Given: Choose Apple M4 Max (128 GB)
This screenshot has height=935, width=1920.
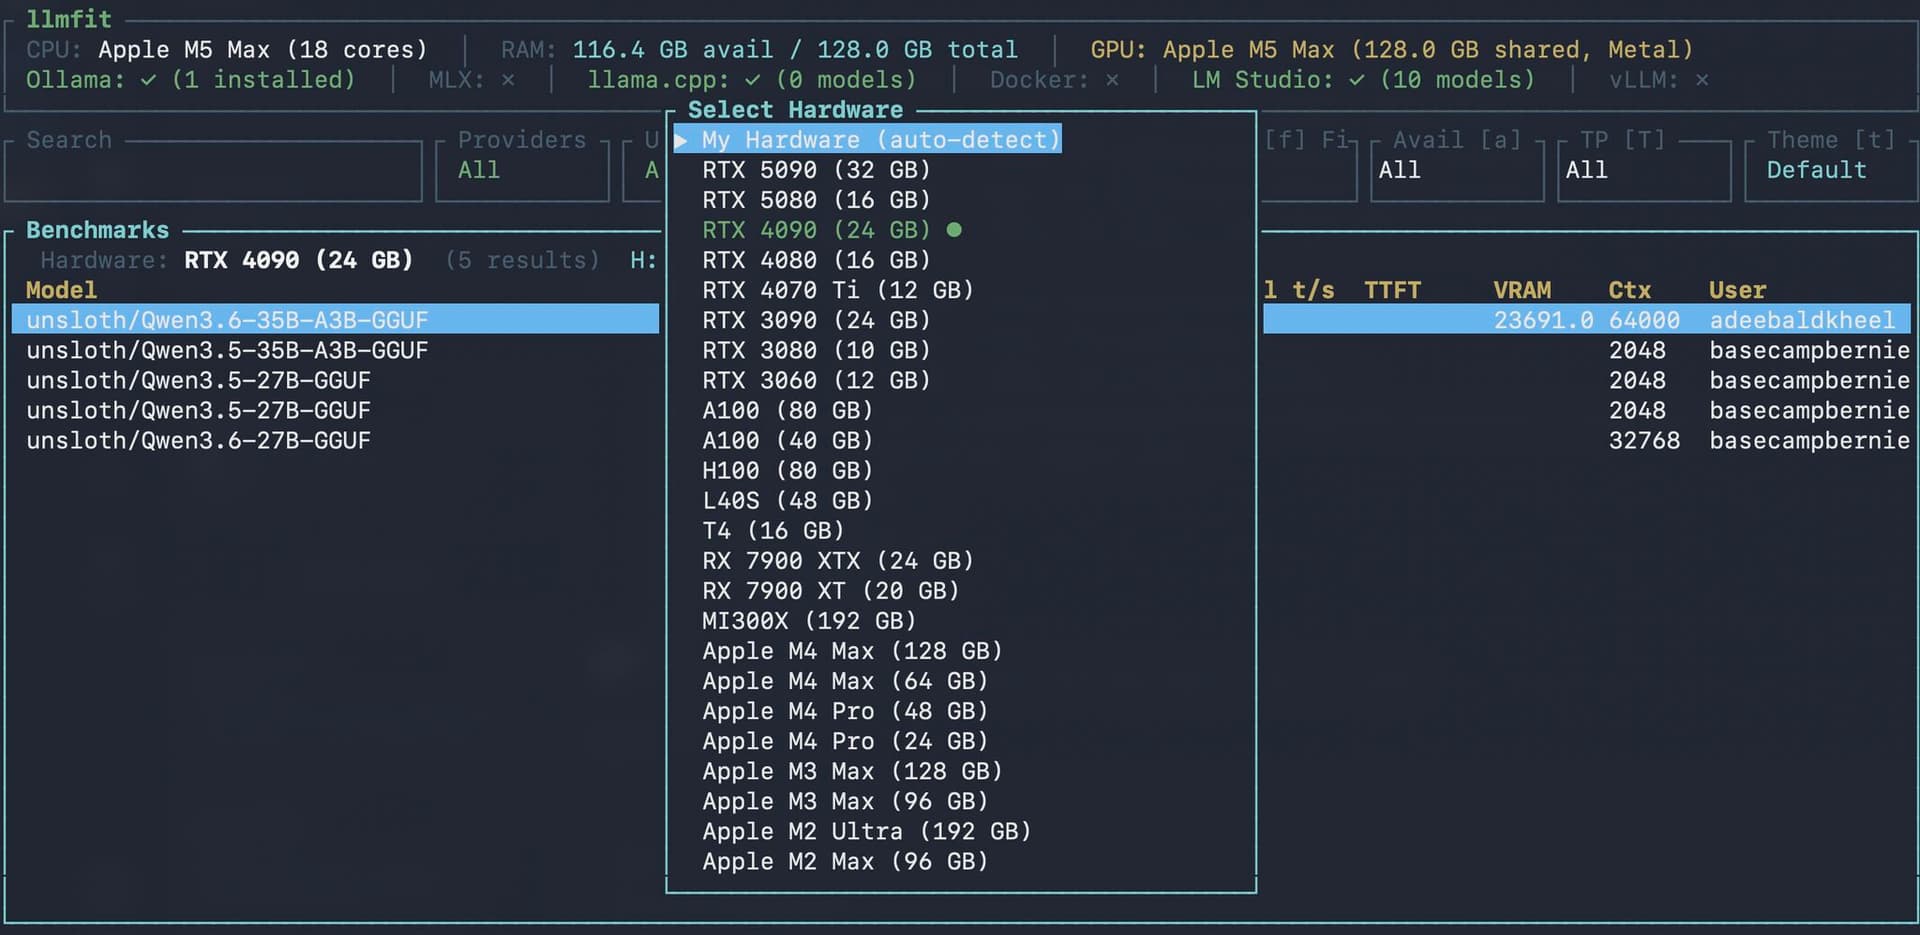Looking at the screenshot, I should [852, 651].
